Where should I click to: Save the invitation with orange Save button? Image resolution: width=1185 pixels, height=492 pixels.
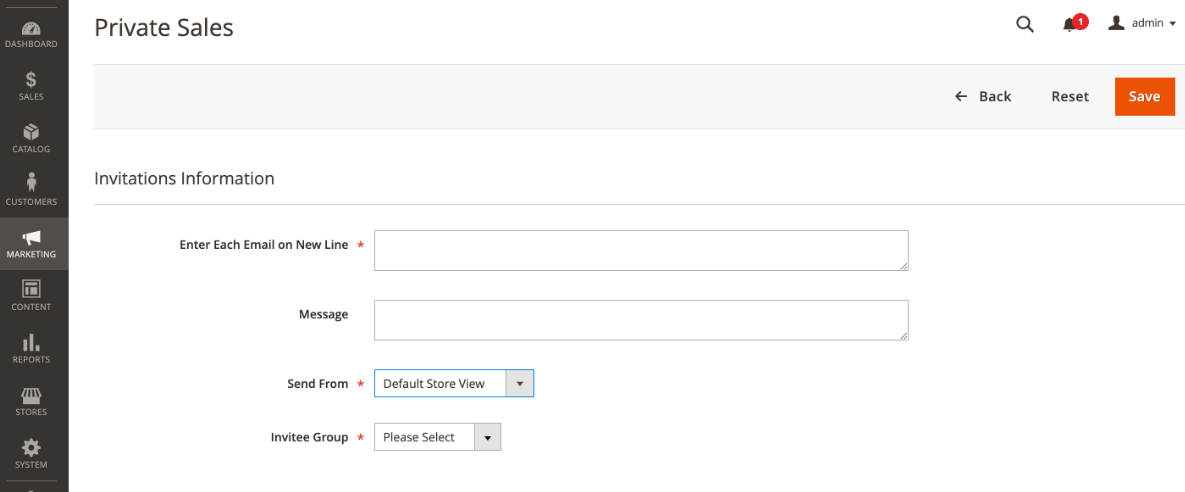pyautogui.click(x=1144, y=97)
